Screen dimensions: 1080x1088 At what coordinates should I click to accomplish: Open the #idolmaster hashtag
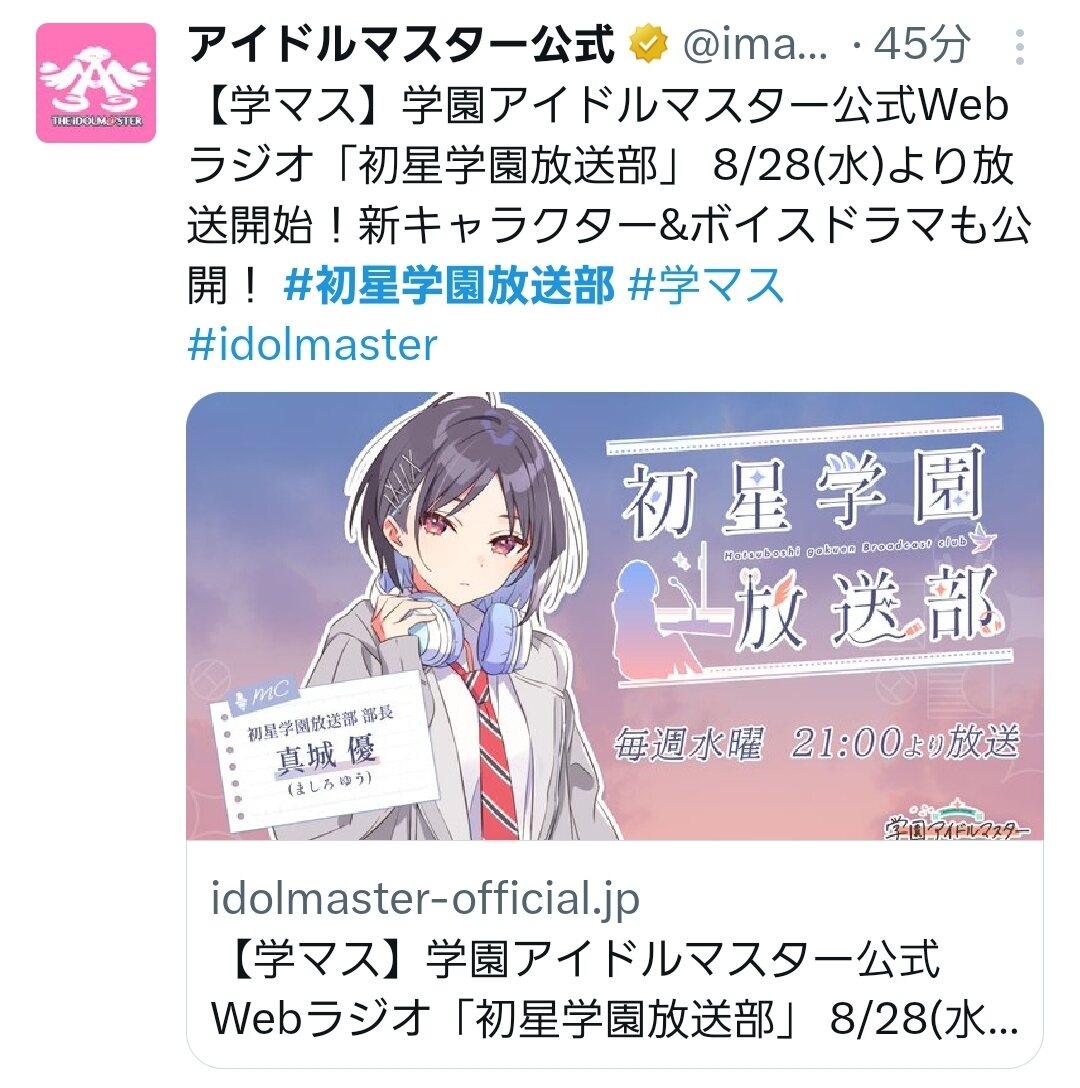click(312, 344)
